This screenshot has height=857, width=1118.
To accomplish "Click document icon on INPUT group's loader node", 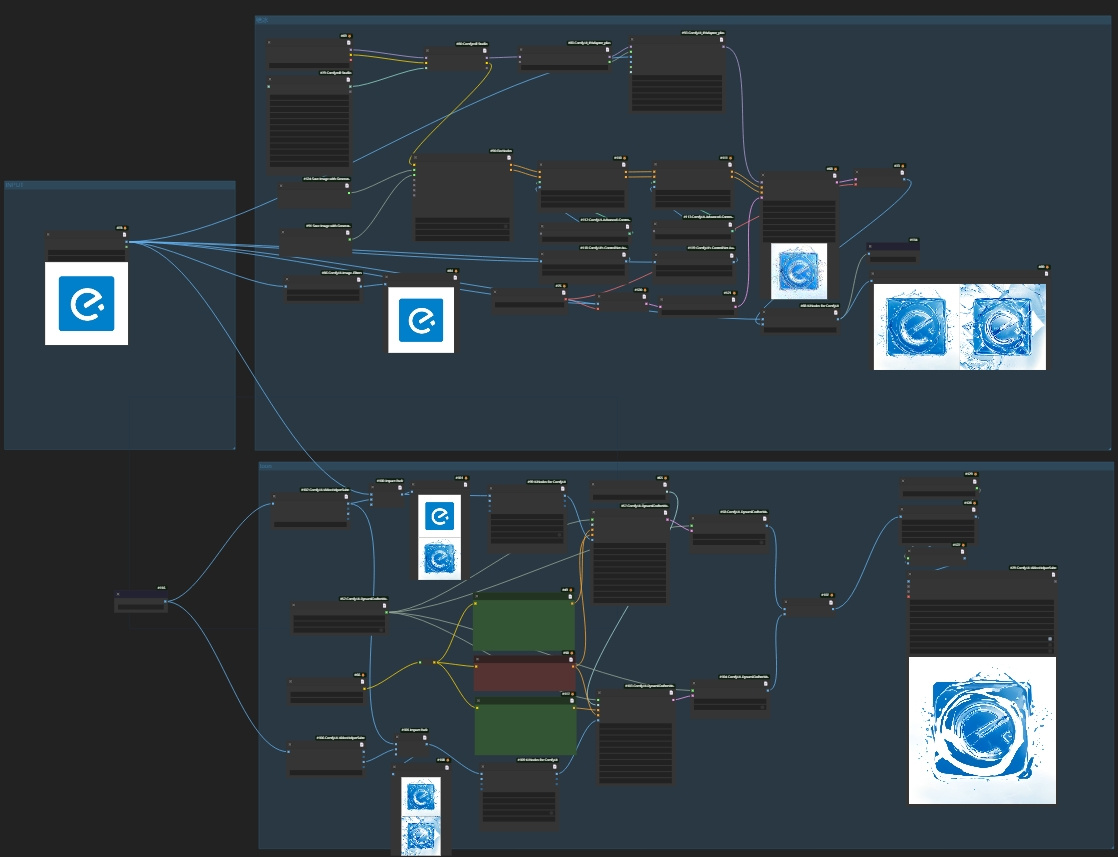I will tap(124, 235).
